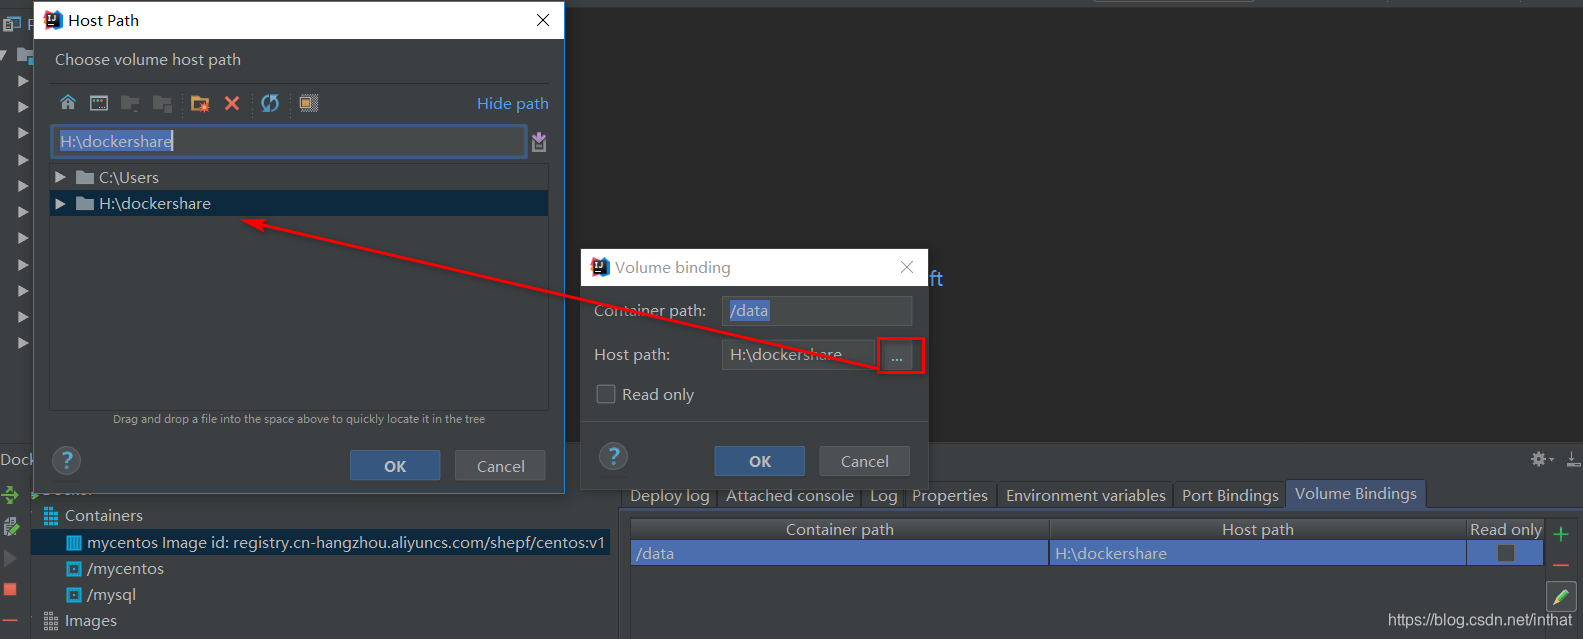This screenshot has width=1583, height=639.
Task: Select the /mycentos container
Action: coord(125,568)
